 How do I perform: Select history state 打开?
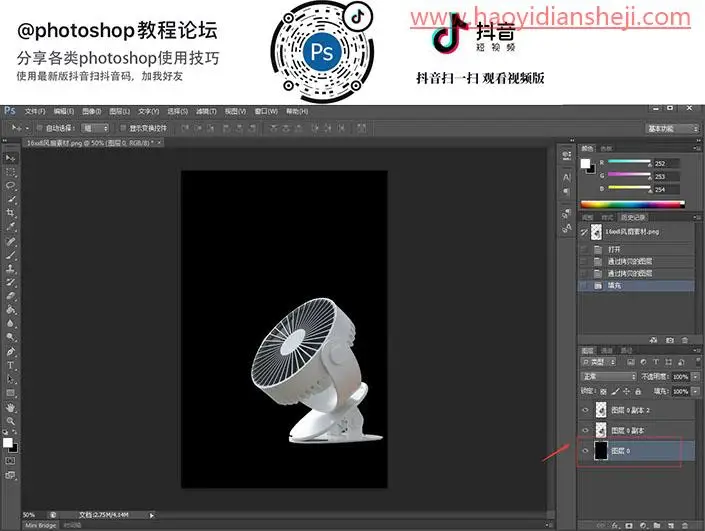point(636,249)
